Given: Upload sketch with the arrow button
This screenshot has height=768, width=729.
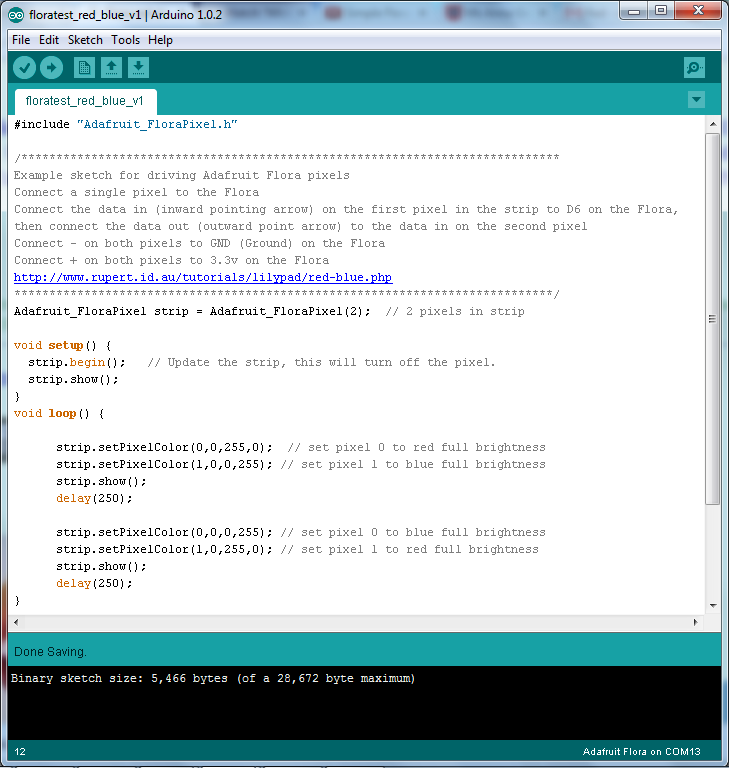Looking at the screenshot, I should [x=51, y=68].
